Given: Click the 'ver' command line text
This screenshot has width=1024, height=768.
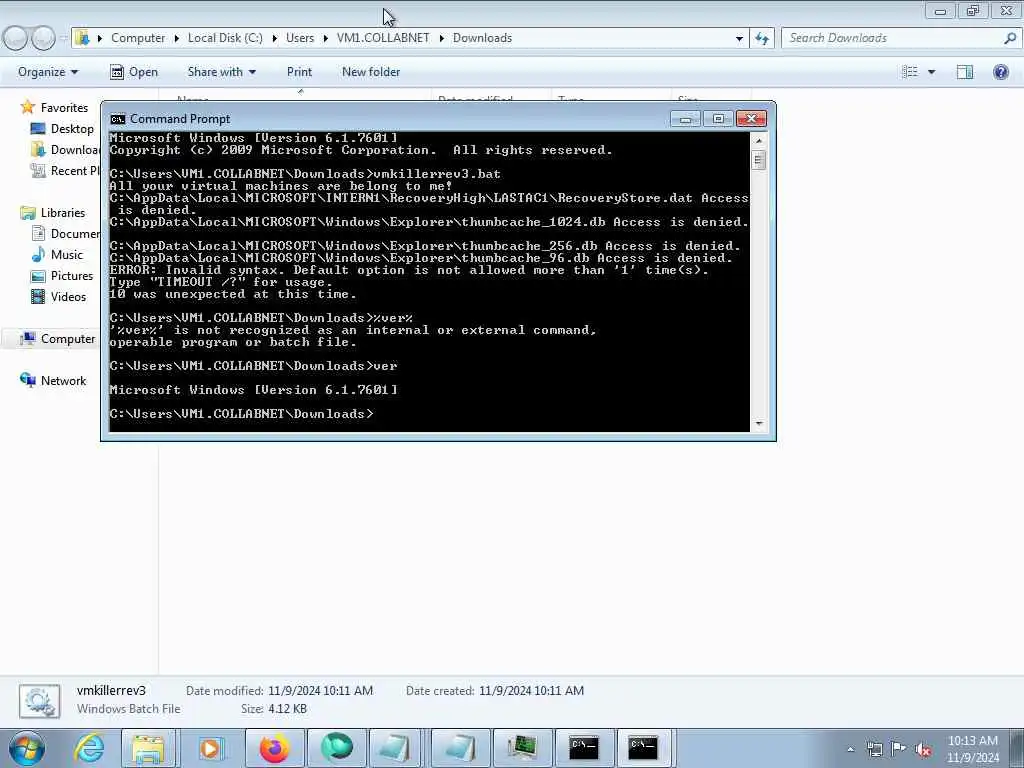Looking at the screenshot, I should (x=385, y=366).
